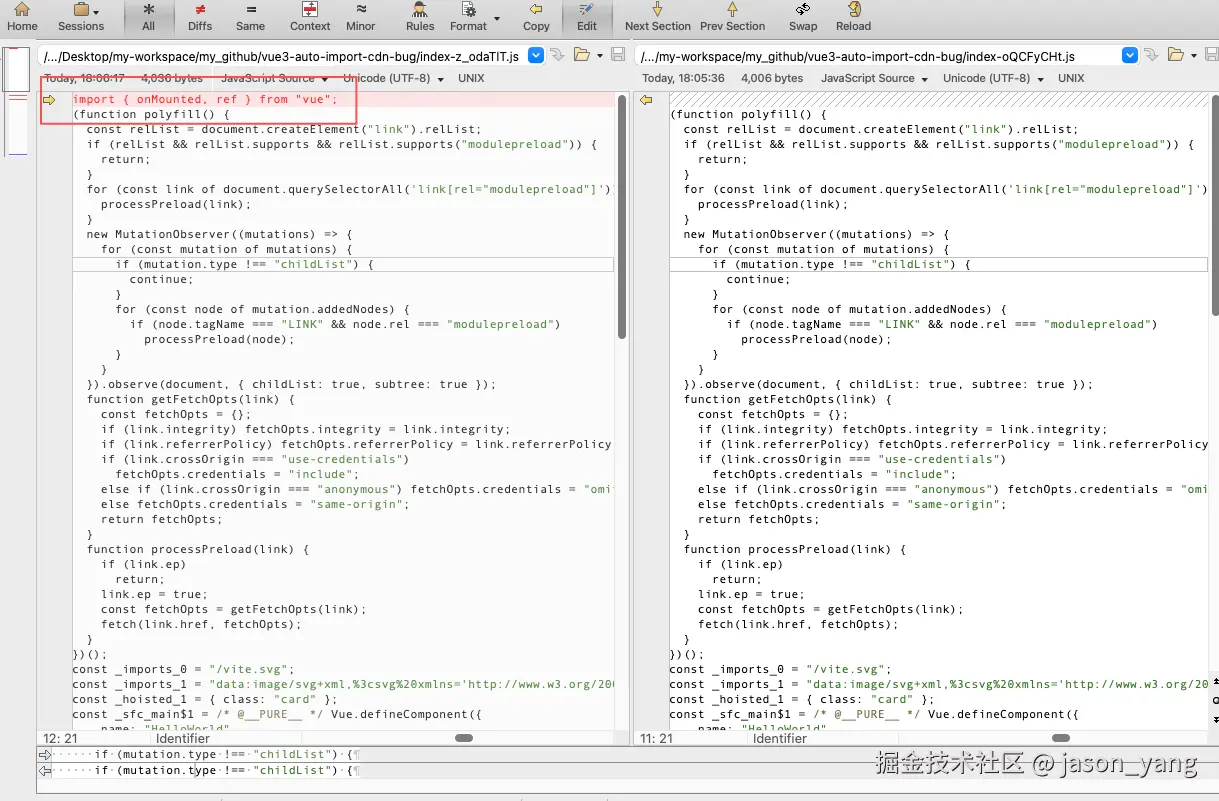Jump to the Next Section
The width and height of the screenshot is (1219, 801).
pyautogui.click(x=657, y=17)
